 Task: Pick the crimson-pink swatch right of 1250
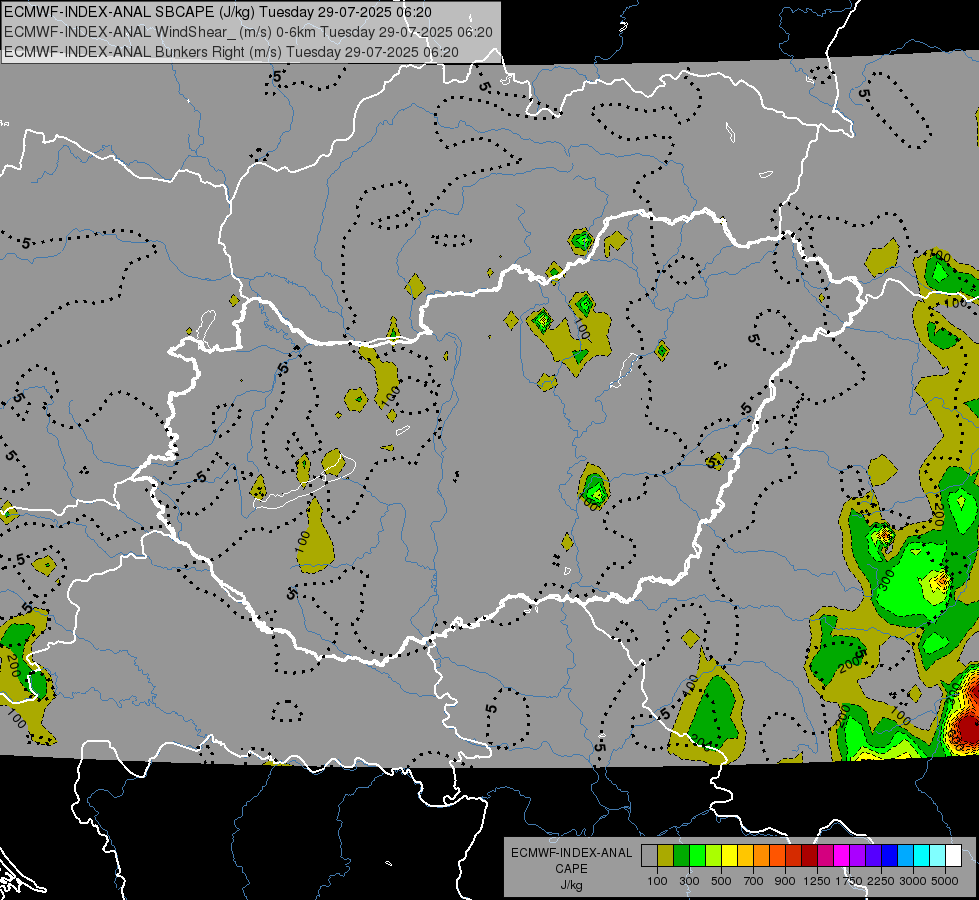click(x=825, y=855)
